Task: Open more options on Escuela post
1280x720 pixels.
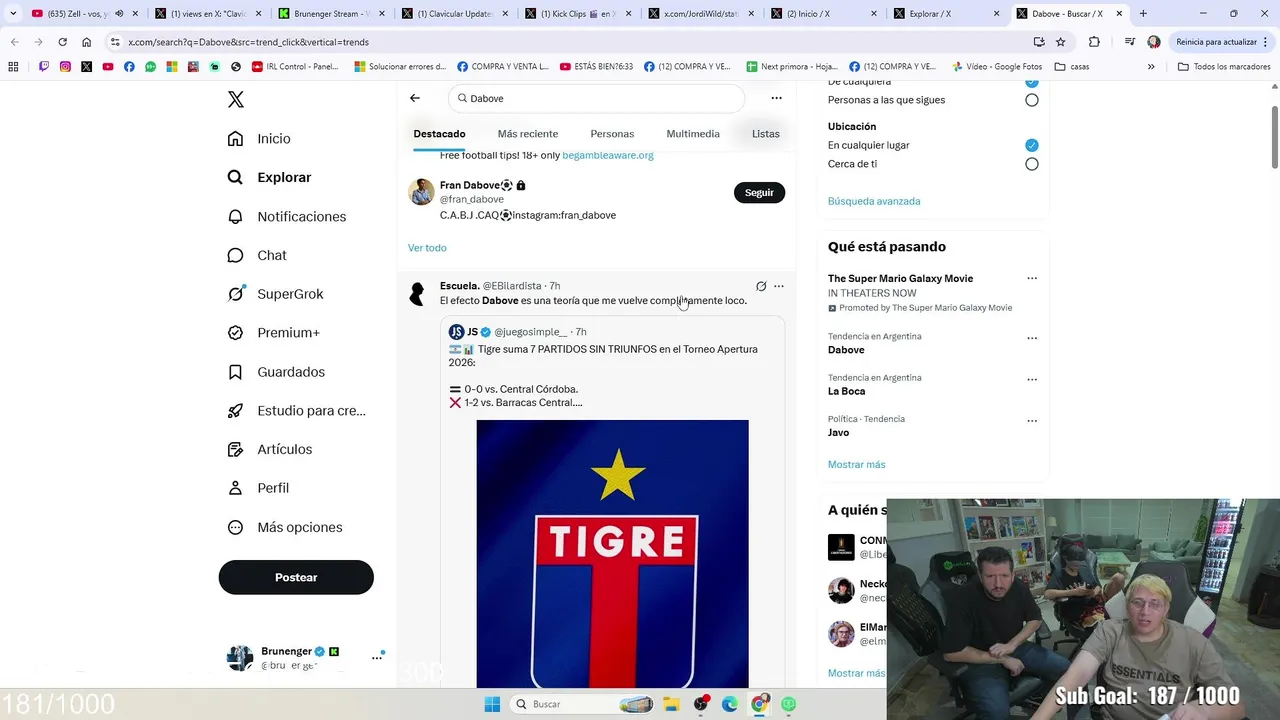Action: tap(779, 286)
